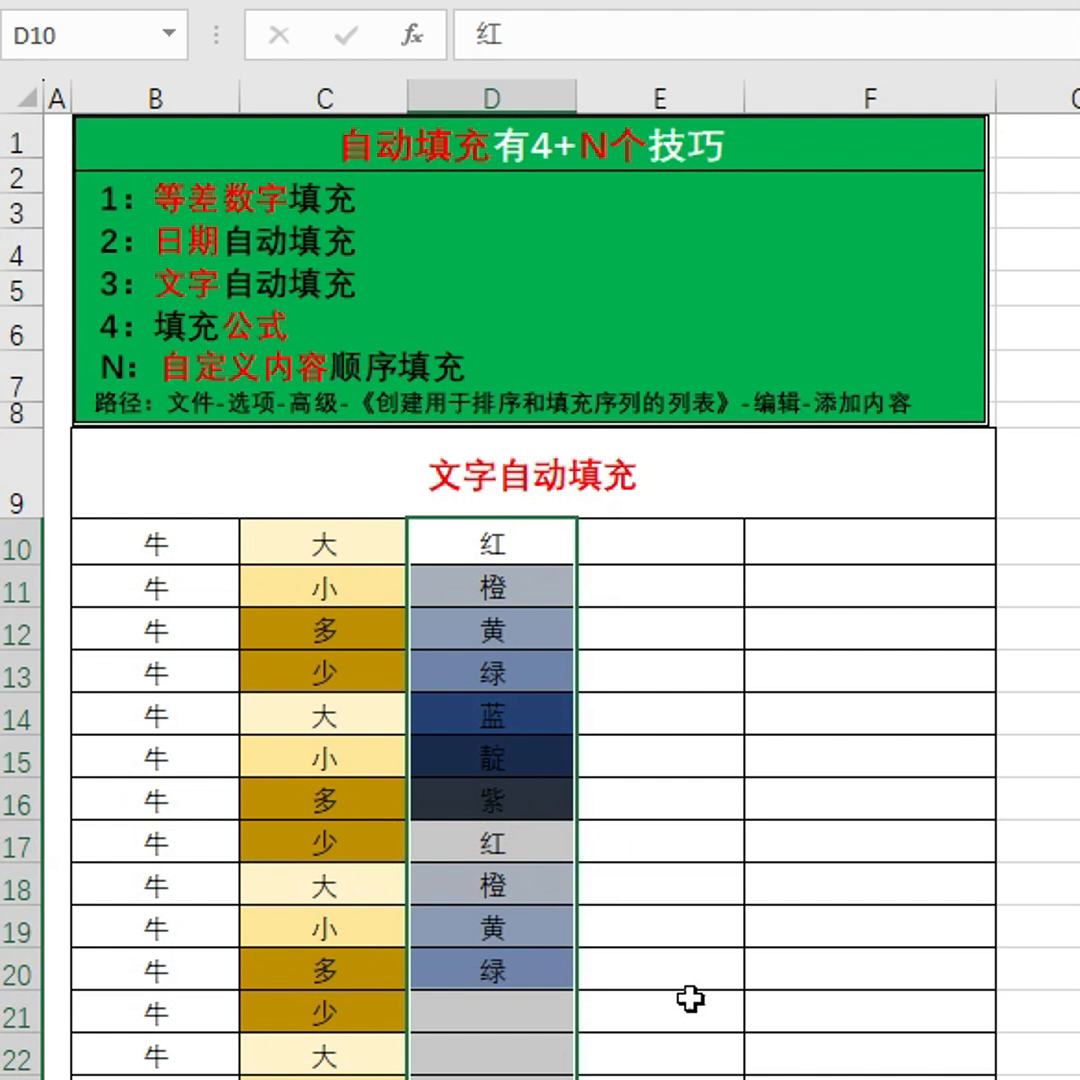Select cell C16 containing 多
The width and height of the screenshot is (1080, 1080).
click(x=323, y=800)
